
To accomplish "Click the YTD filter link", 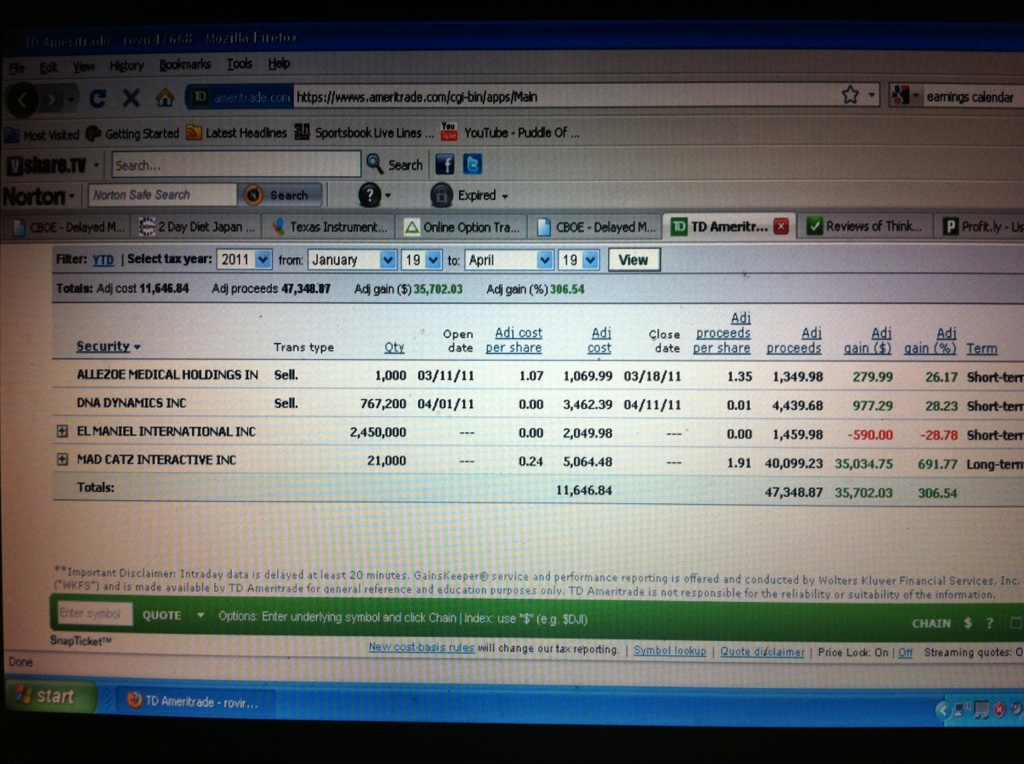I will pos(103,260).
